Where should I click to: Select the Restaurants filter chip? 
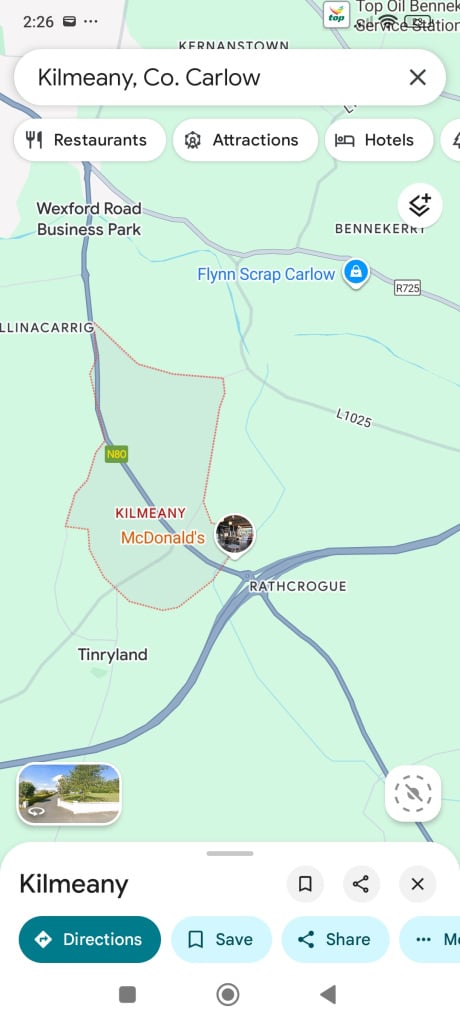(90, 140)
